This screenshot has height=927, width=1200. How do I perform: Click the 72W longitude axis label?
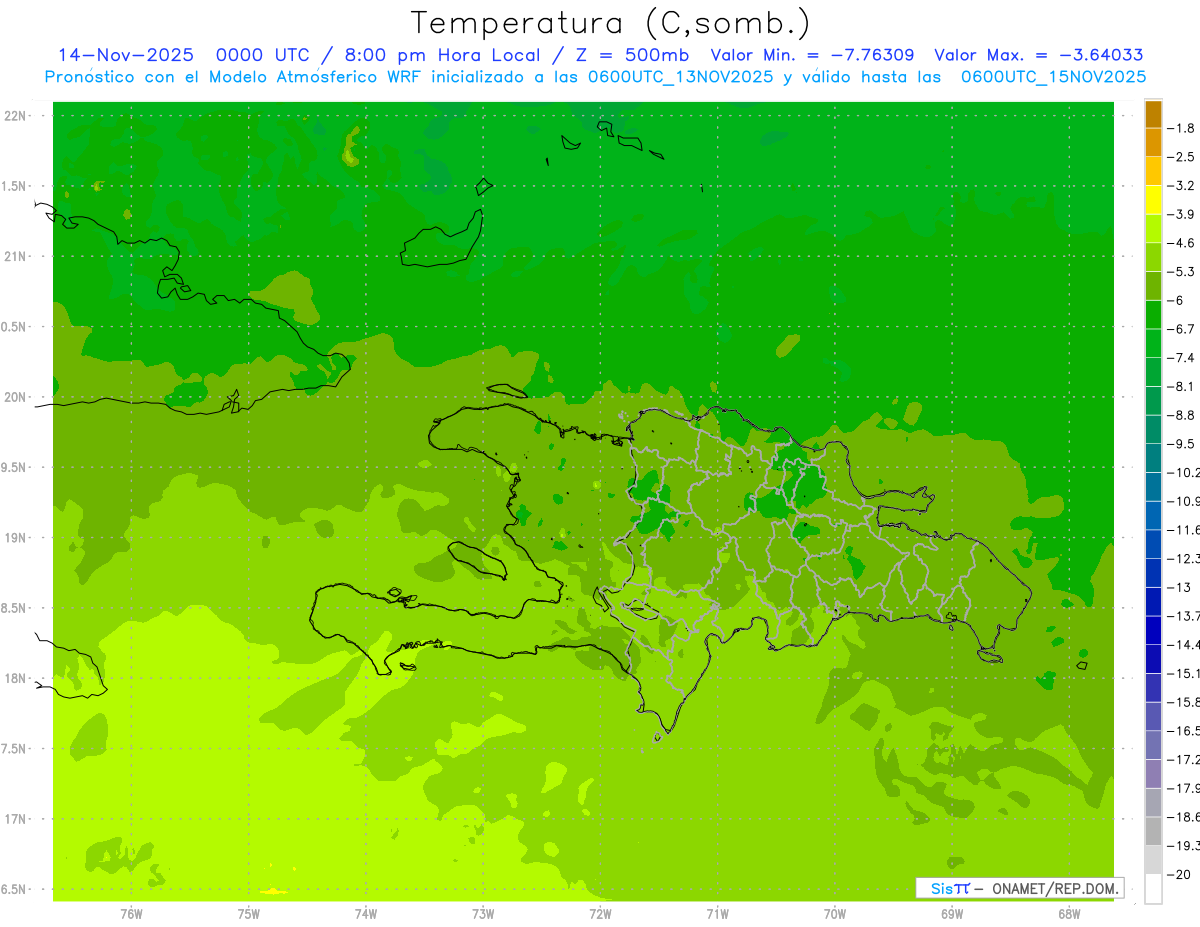click(600, 915)
